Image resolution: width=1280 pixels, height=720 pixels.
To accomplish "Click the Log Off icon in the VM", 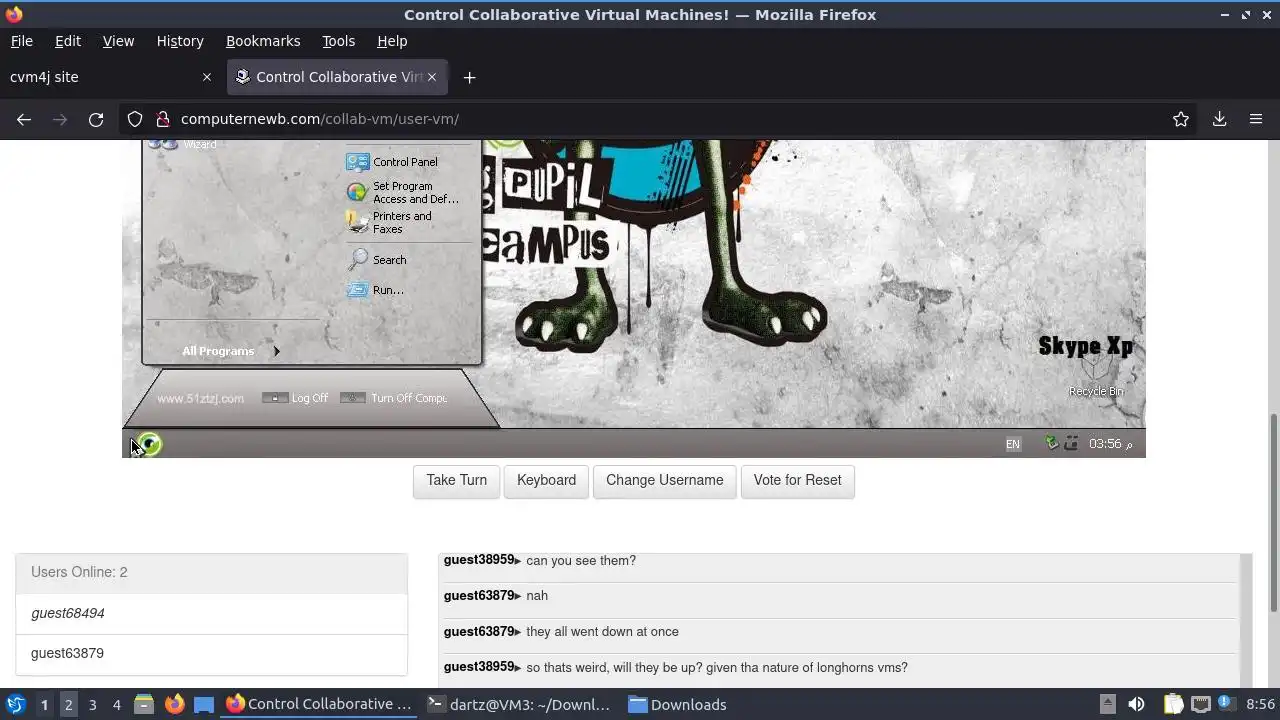I will tap(275, 398).
